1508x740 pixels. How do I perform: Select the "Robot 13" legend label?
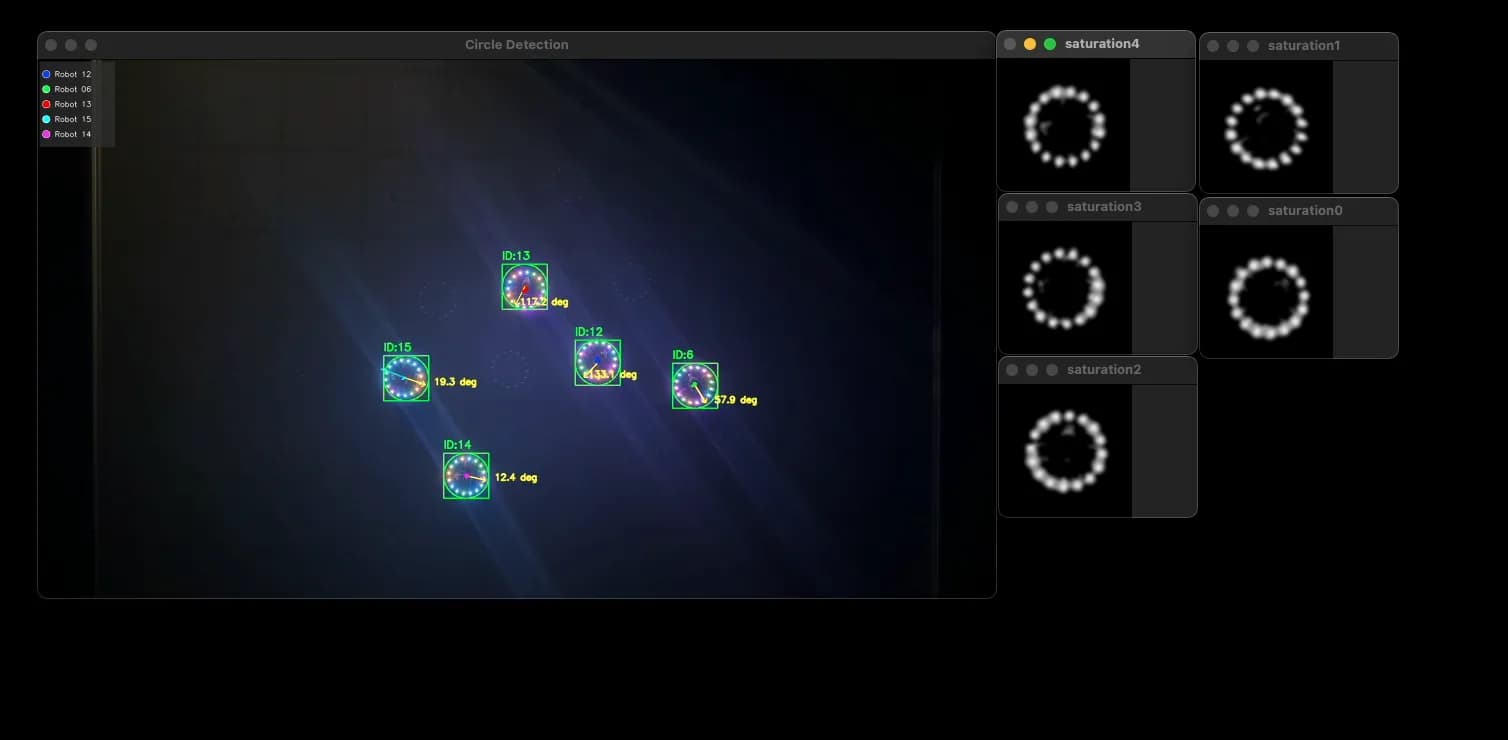click(73, 104)
